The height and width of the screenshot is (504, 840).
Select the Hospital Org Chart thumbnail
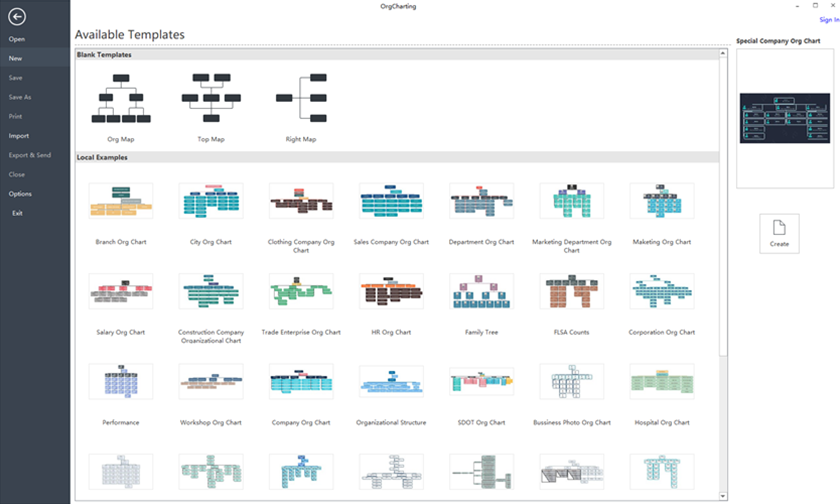coord(662,381)
